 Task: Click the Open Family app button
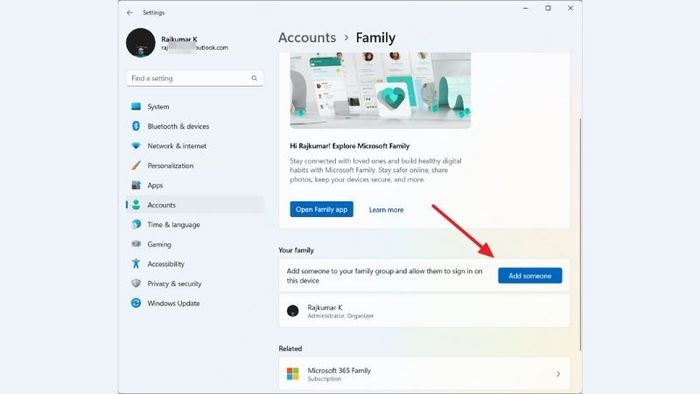321,209
